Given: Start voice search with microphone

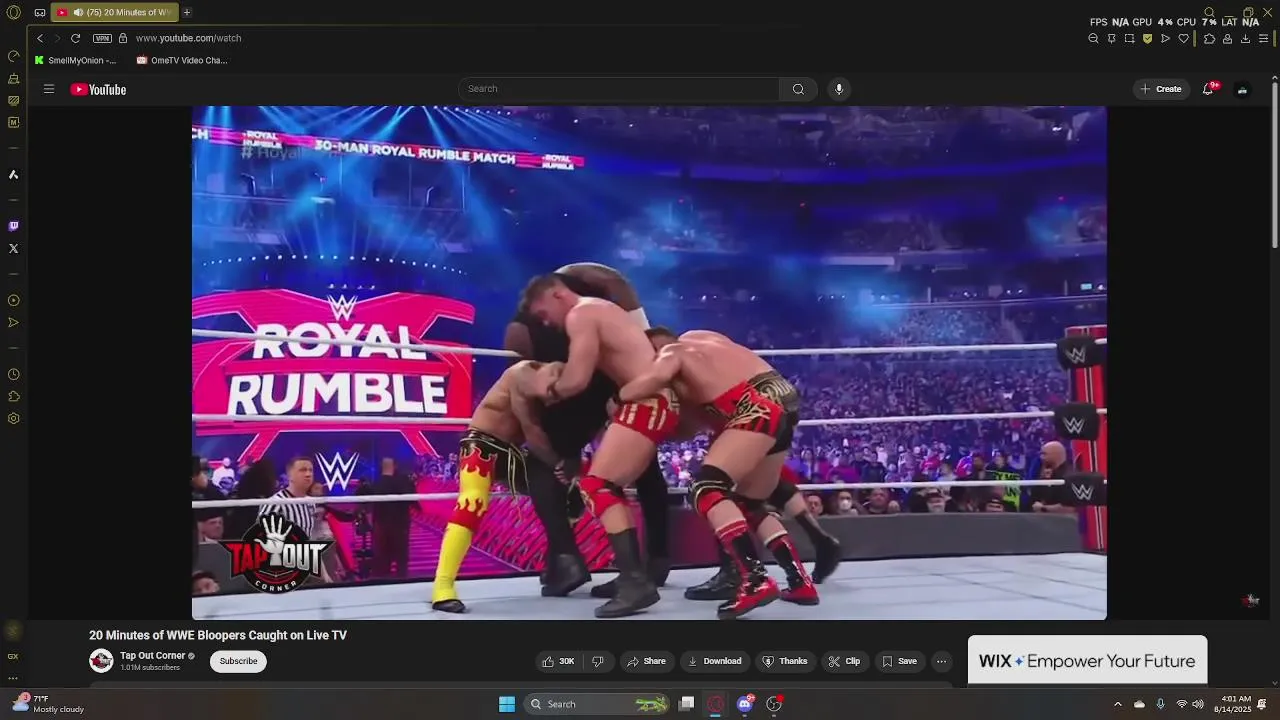Looking at the screenshot, I should [x=839, y=89].
